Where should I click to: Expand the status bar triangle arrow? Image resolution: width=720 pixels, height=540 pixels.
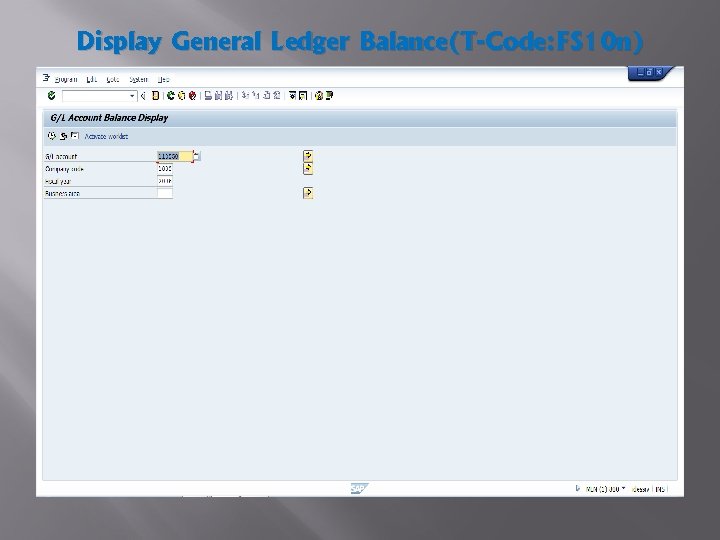578,488
